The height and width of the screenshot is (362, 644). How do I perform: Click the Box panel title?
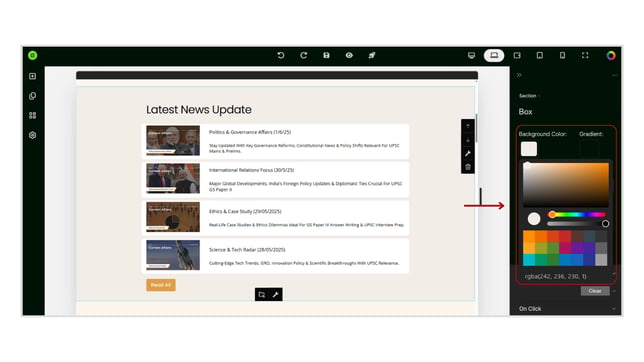pyautogui.click(x=525, y=112)
